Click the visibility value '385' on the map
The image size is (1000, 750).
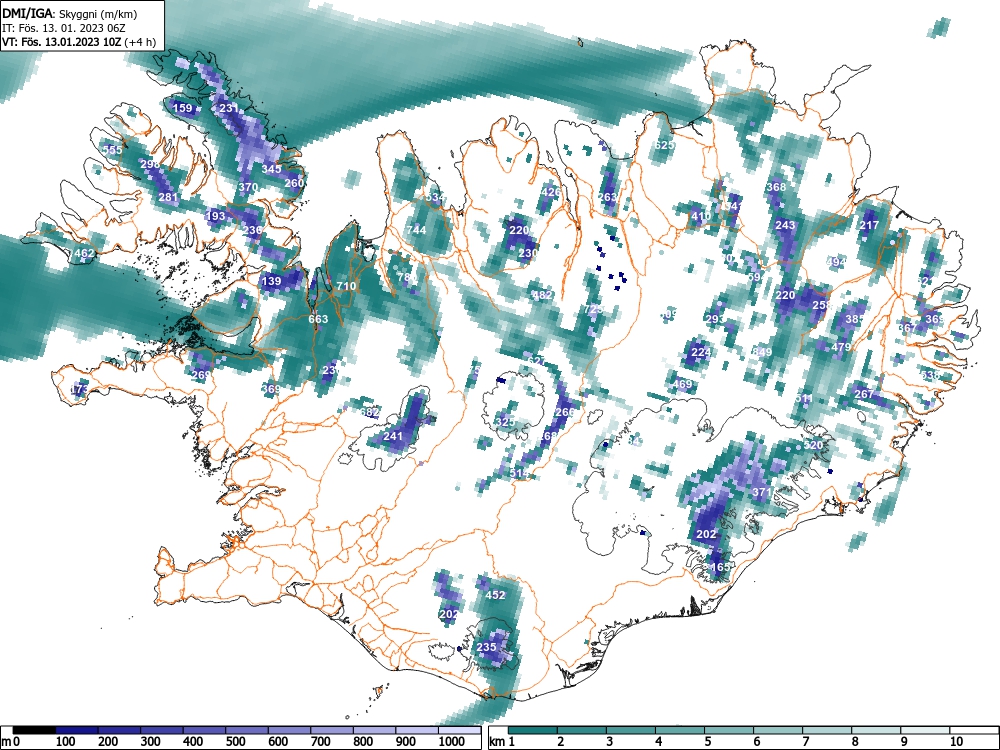pos(855,319)
